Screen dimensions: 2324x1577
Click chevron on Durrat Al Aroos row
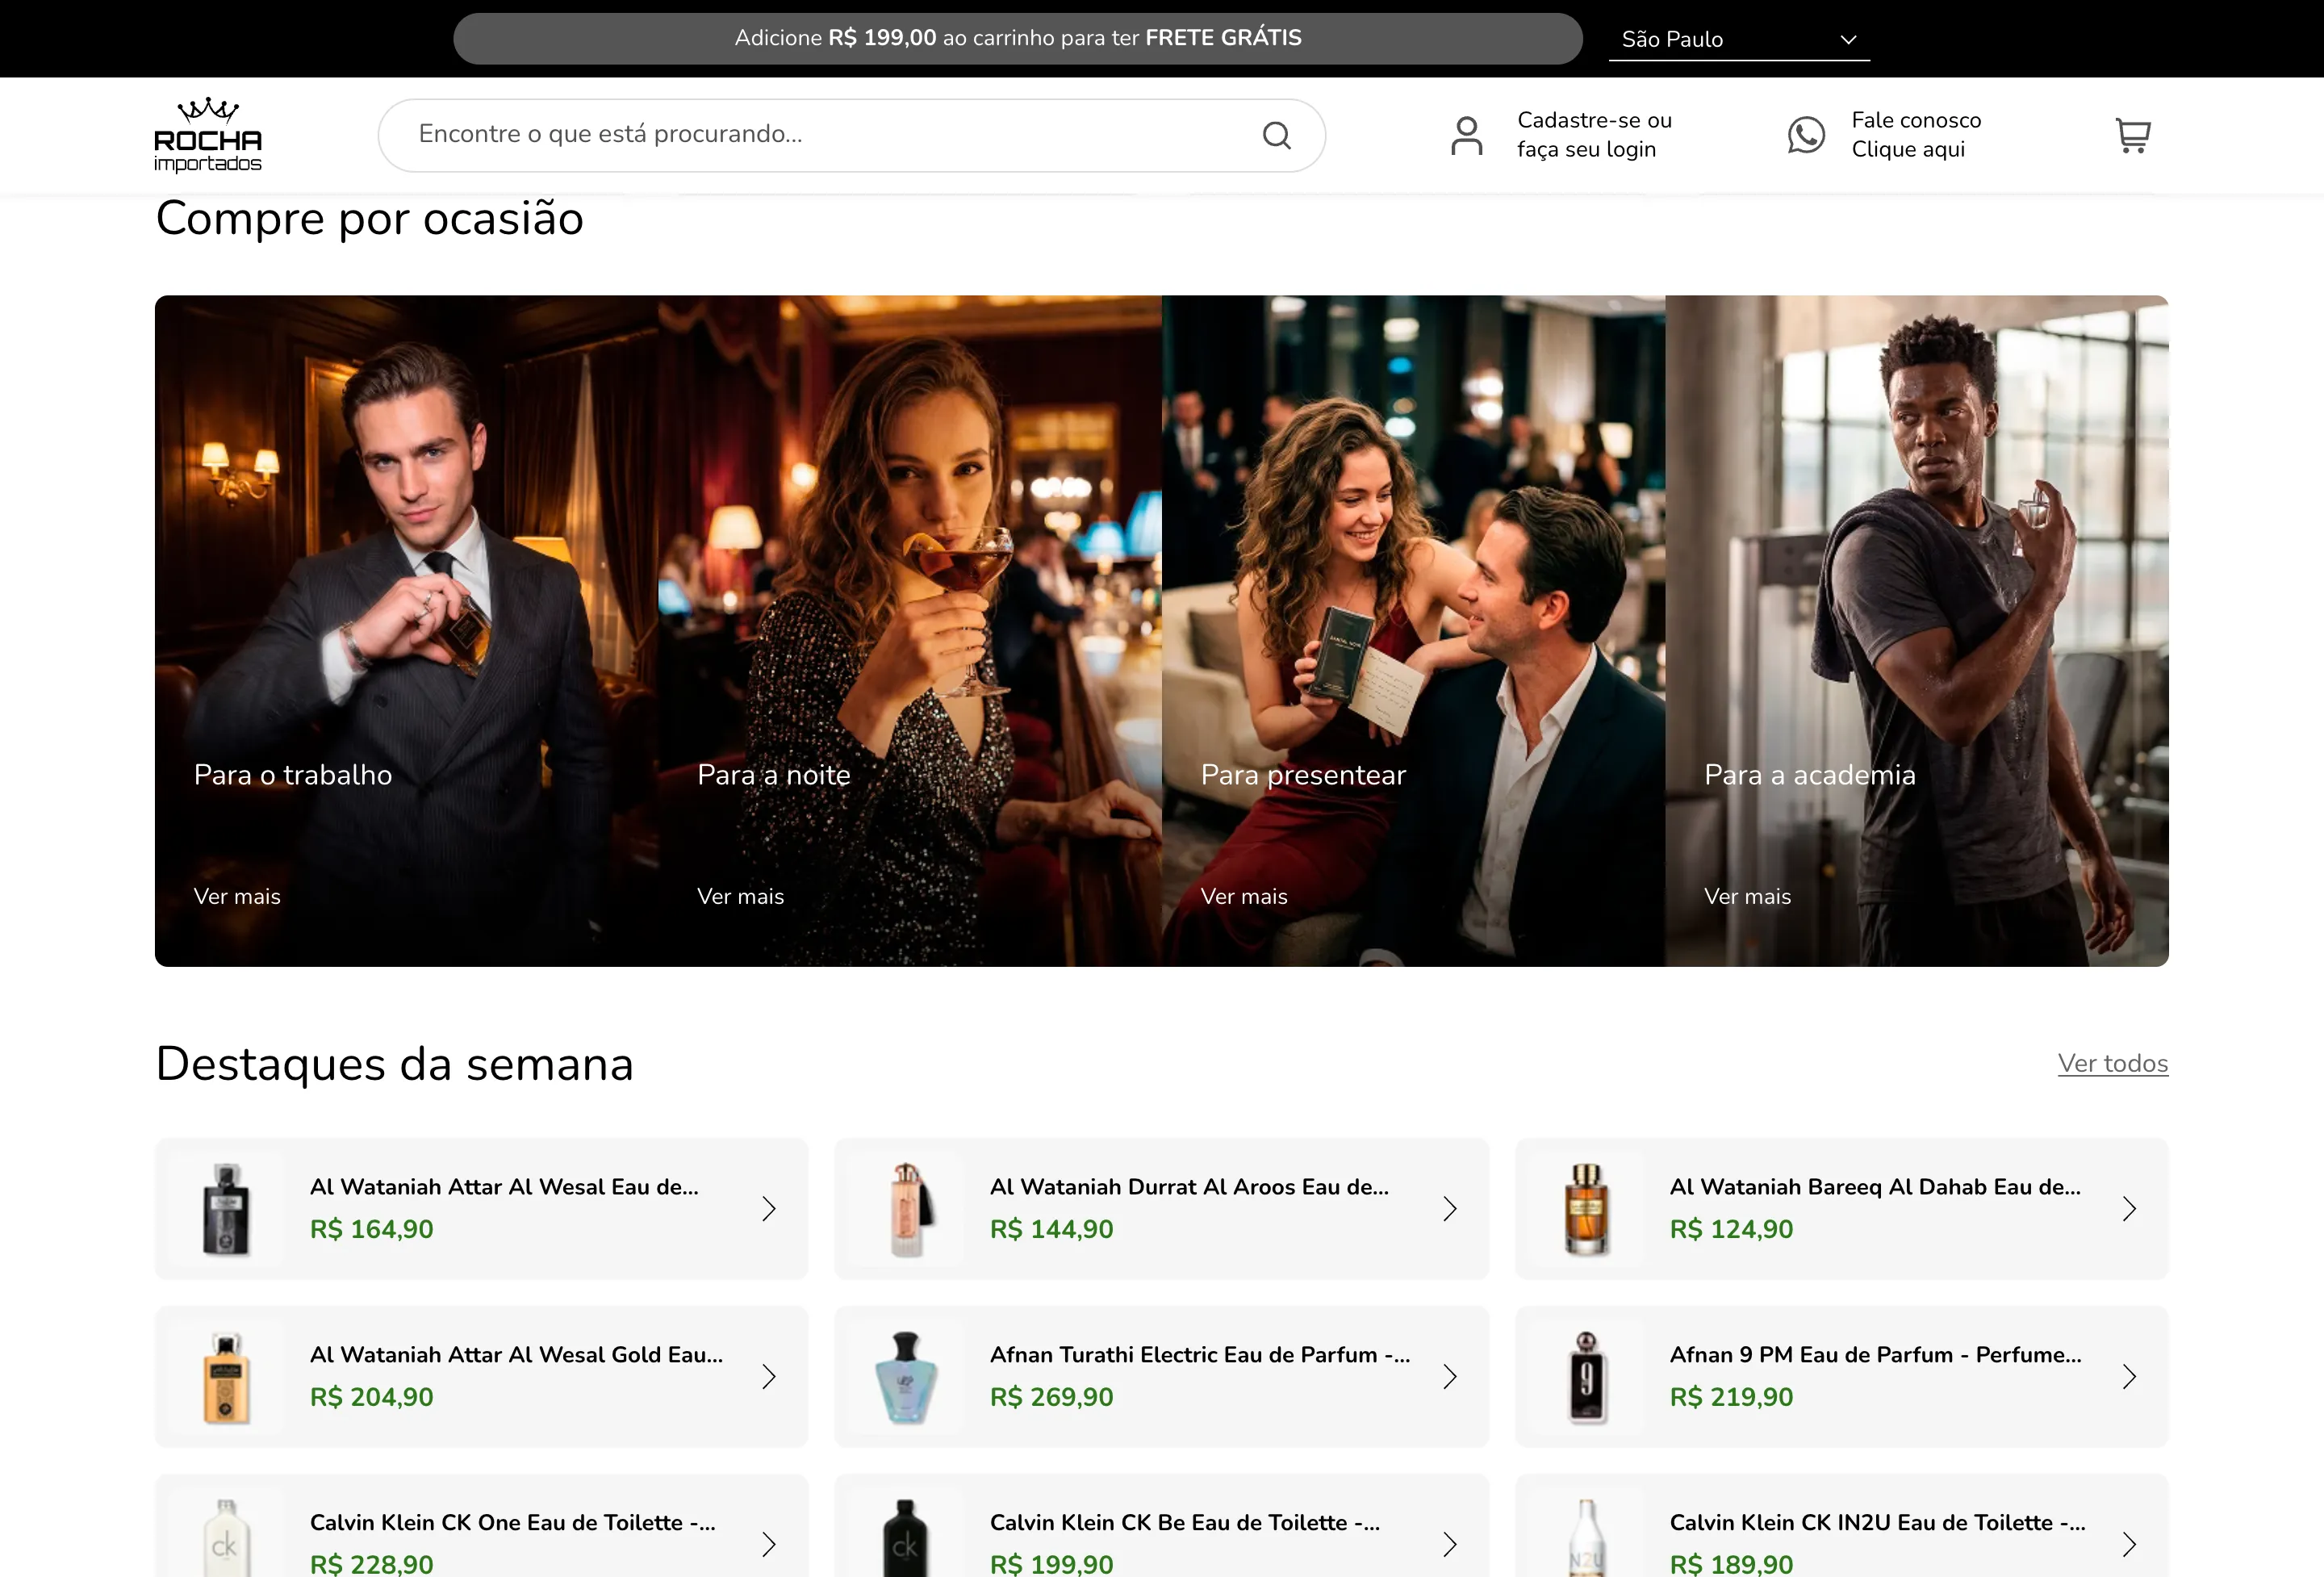pos(1450,1208)
